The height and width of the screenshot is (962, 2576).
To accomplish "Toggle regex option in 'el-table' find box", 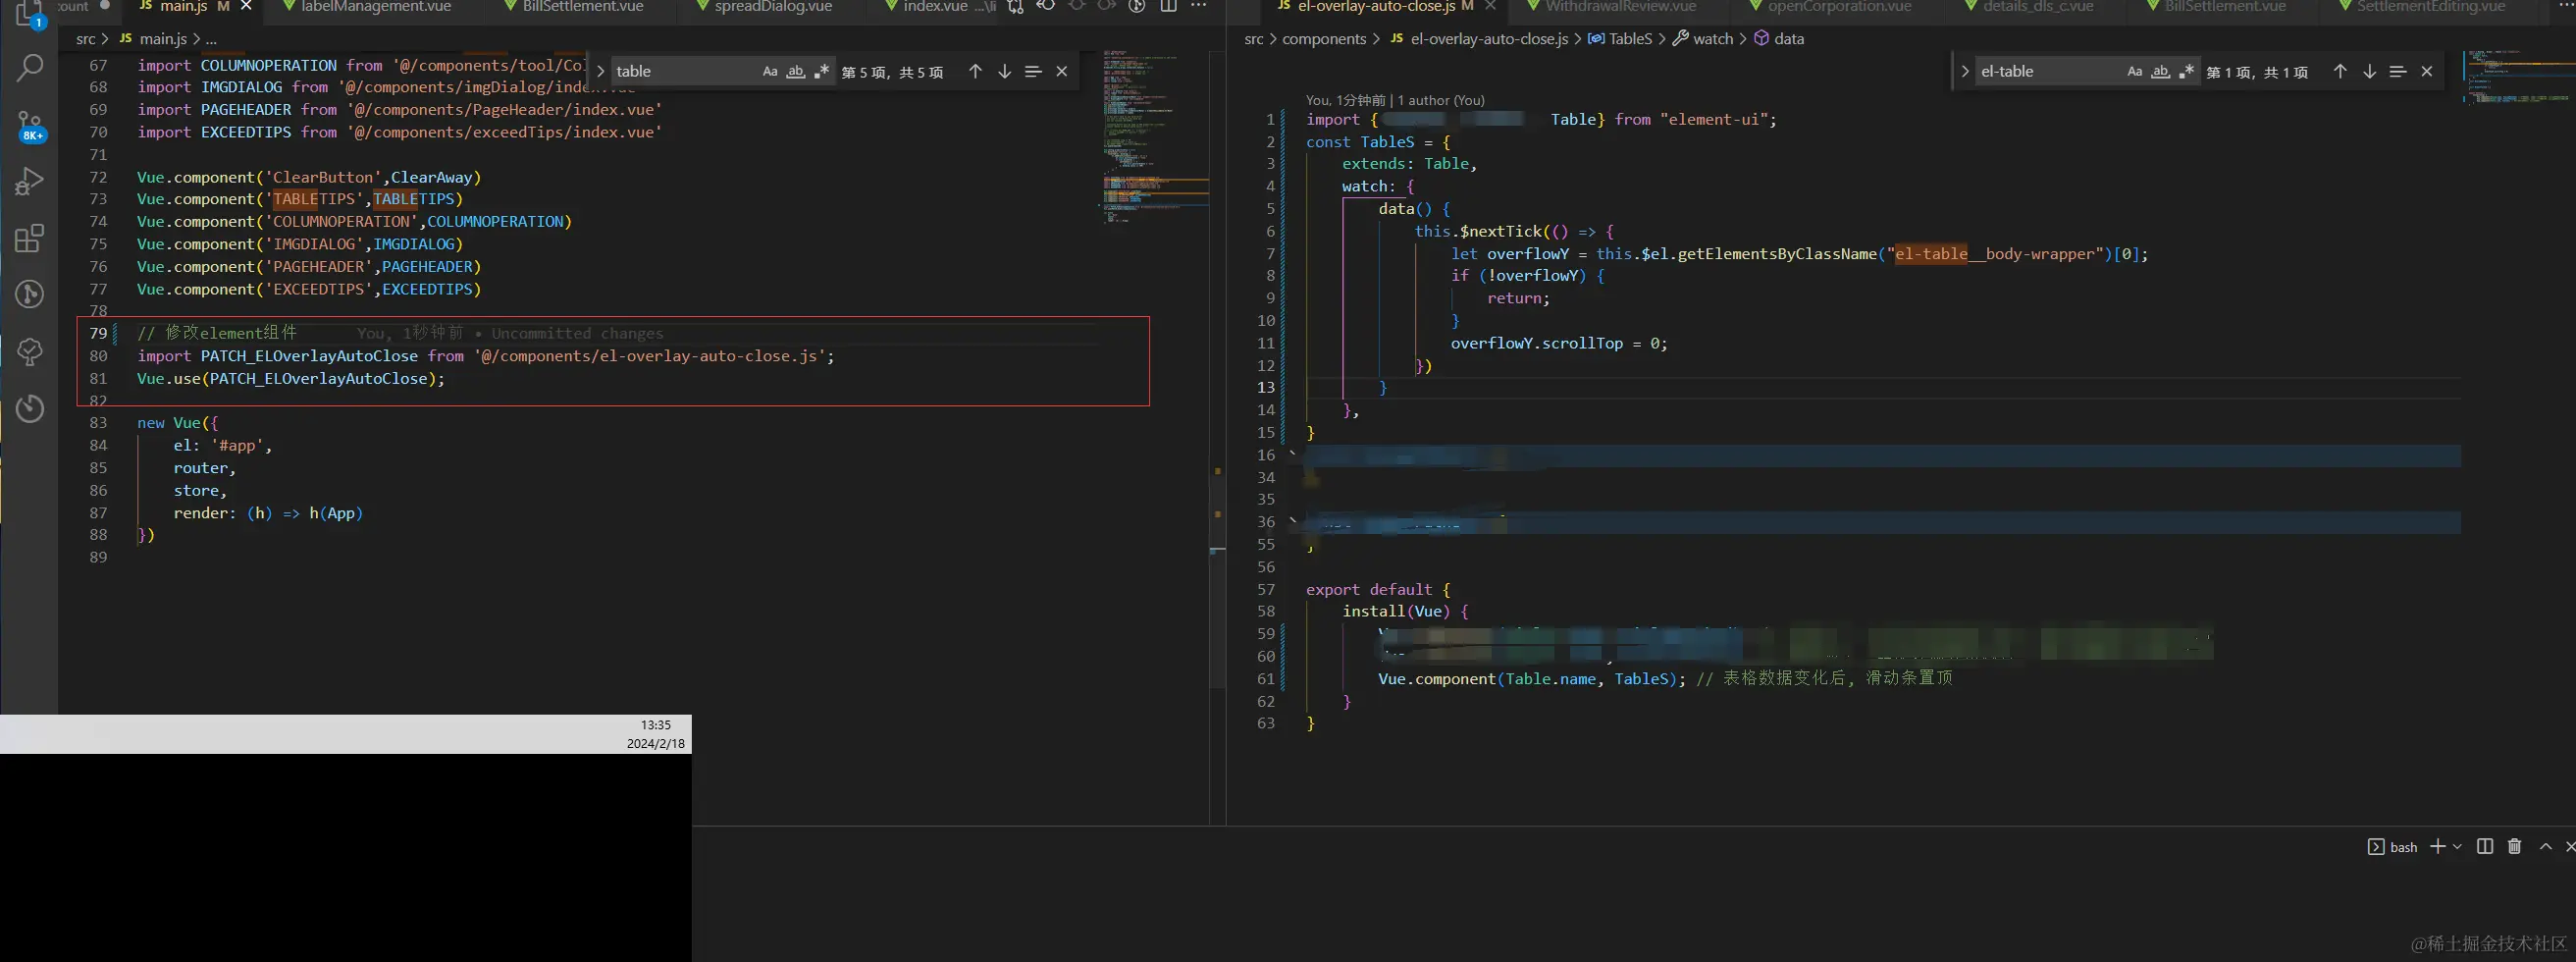I will click(2186, 72).
